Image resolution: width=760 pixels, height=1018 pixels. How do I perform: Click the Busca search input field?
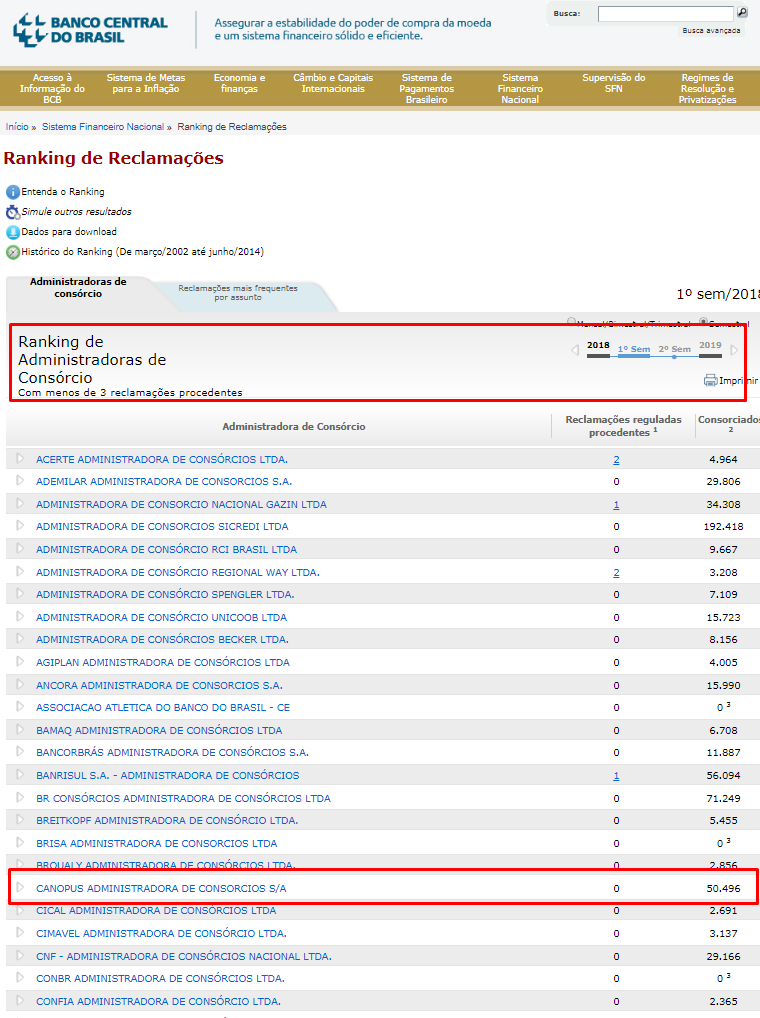pyautogui.click(x=665, y=14)
